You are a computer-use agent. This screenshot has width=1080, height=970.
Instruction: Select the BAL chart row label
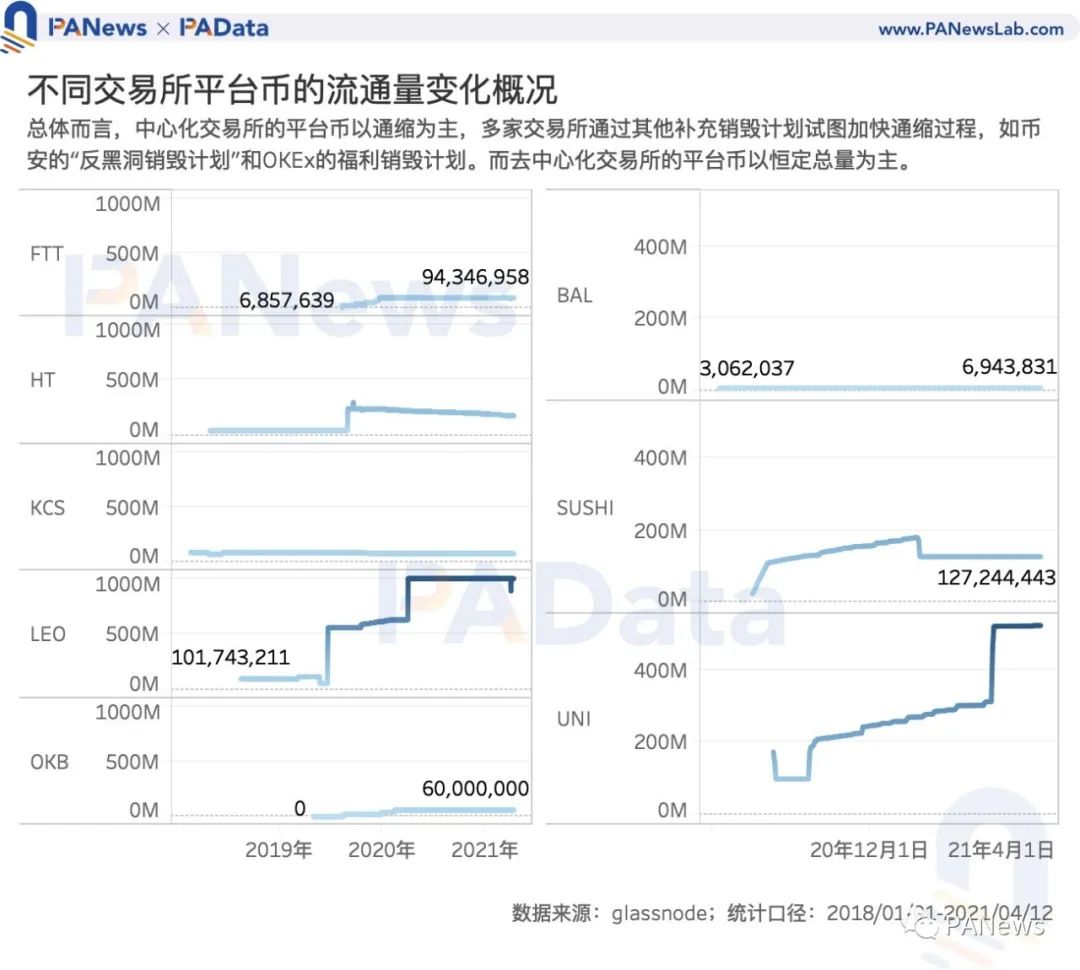tap(574, 296)
